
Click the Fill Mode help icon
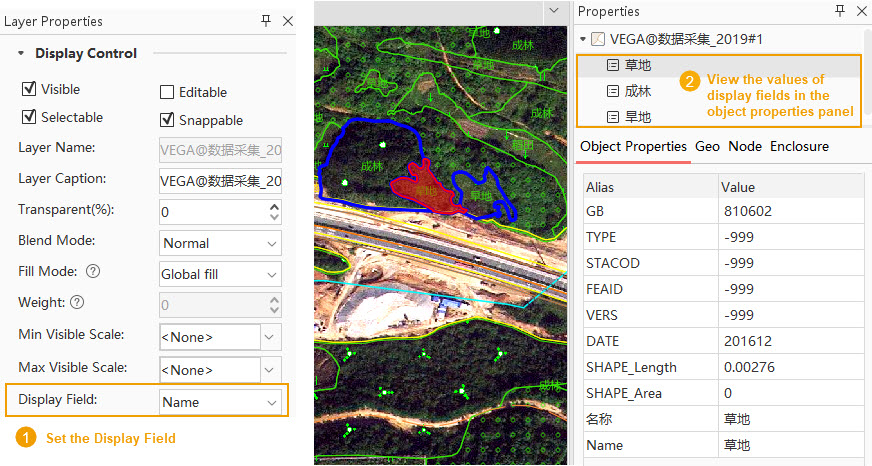[x=93, y=271]
